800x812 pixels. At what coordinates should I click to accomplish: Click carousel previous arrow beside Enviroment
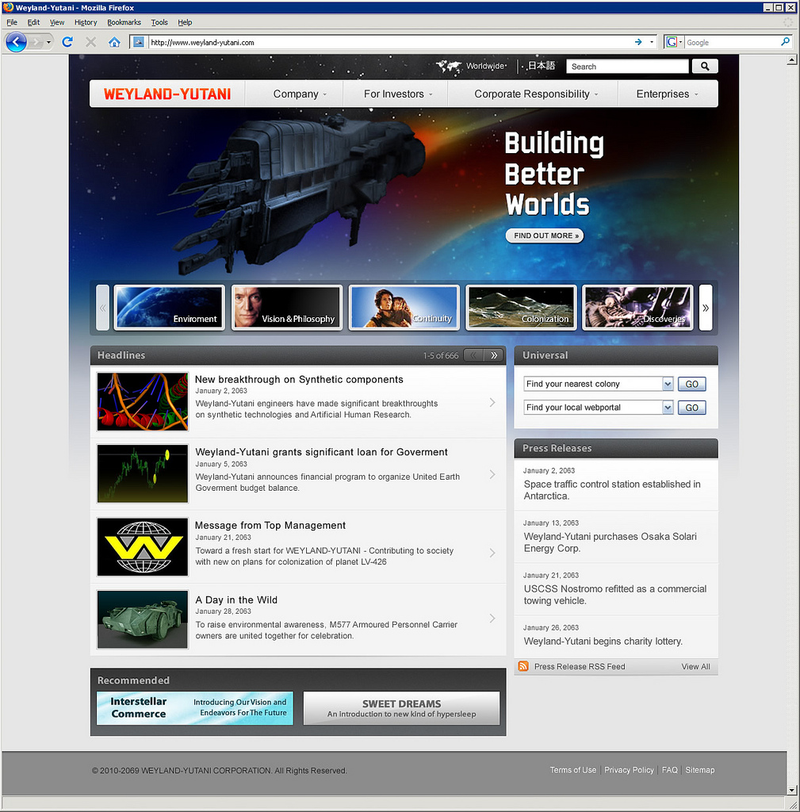point(103,308)
